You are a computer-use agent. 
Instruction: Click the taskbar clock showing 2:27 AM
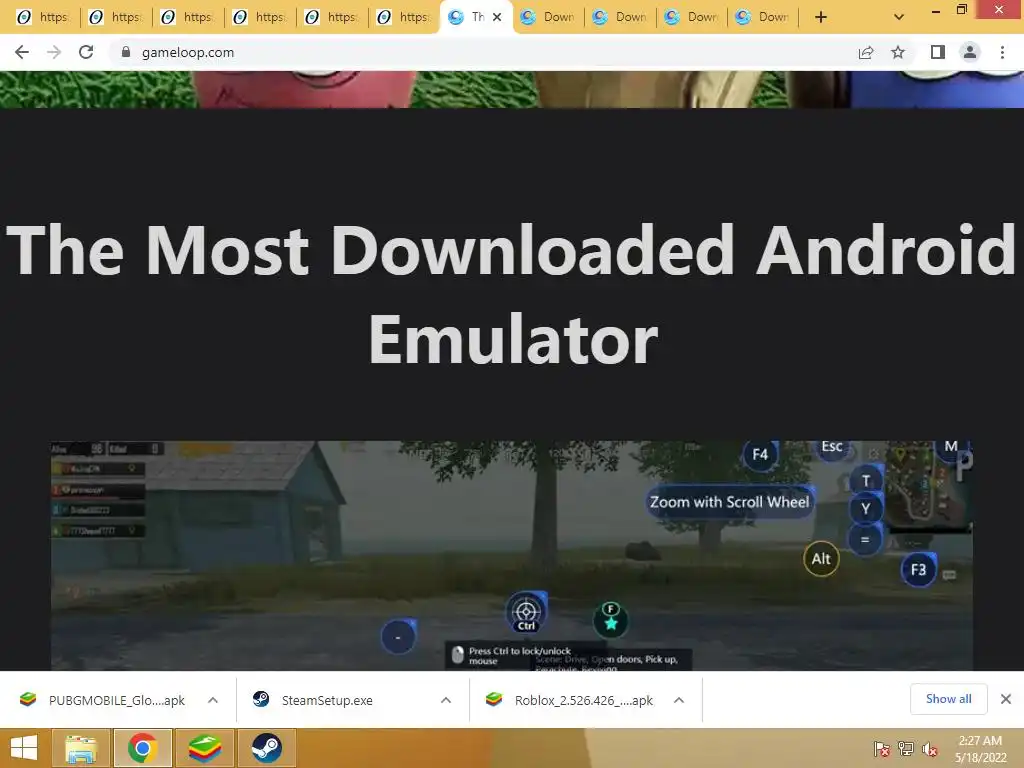[980, 748]
